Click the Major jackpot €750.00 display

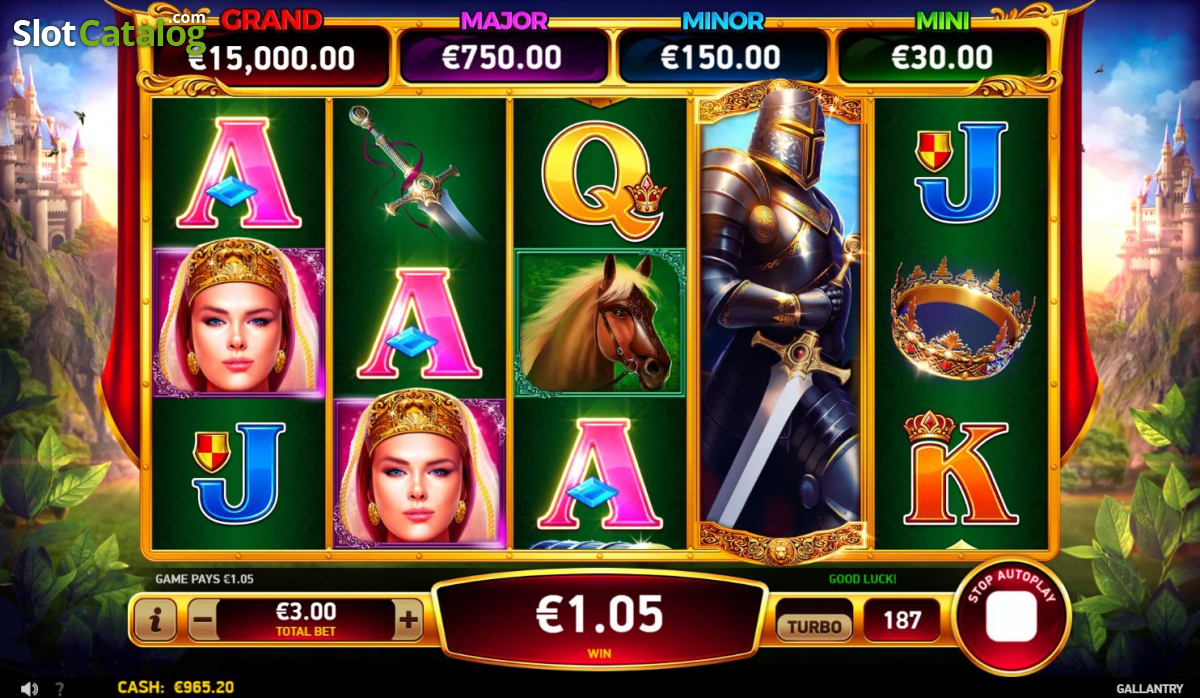click(x=503, y=57)
